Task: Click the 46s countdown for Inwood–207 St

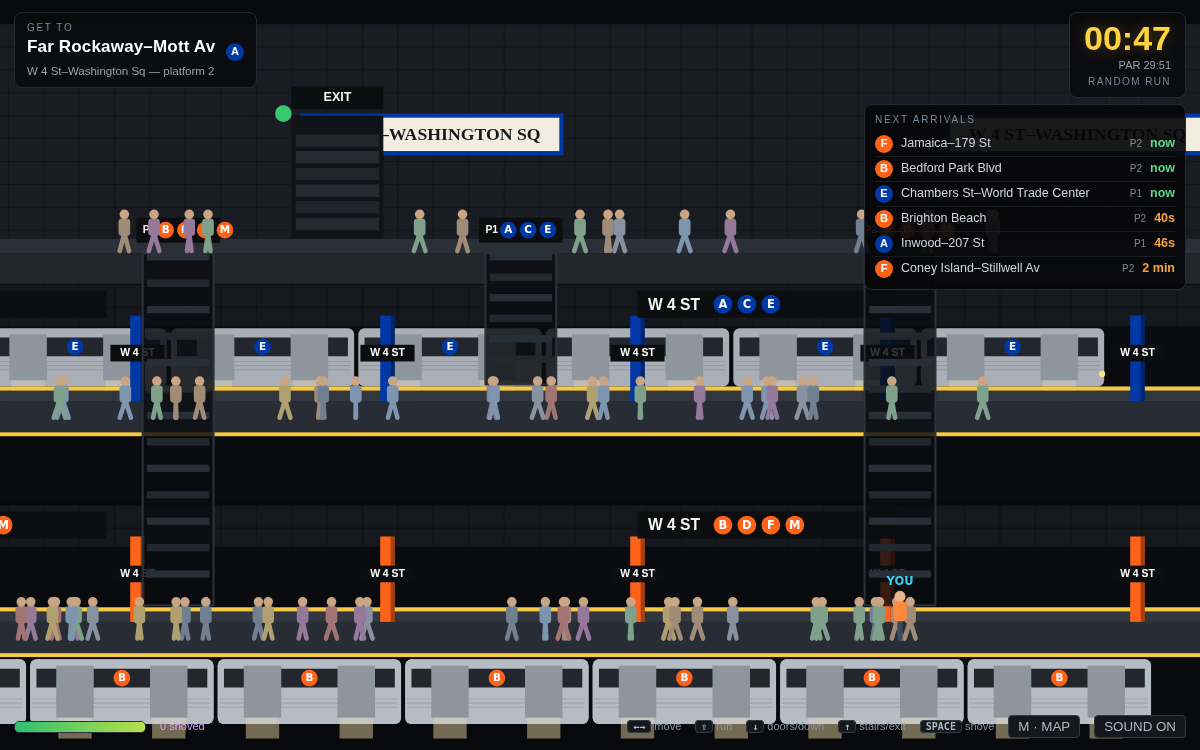Action: pyautogui.click(x=1164, y=243)
